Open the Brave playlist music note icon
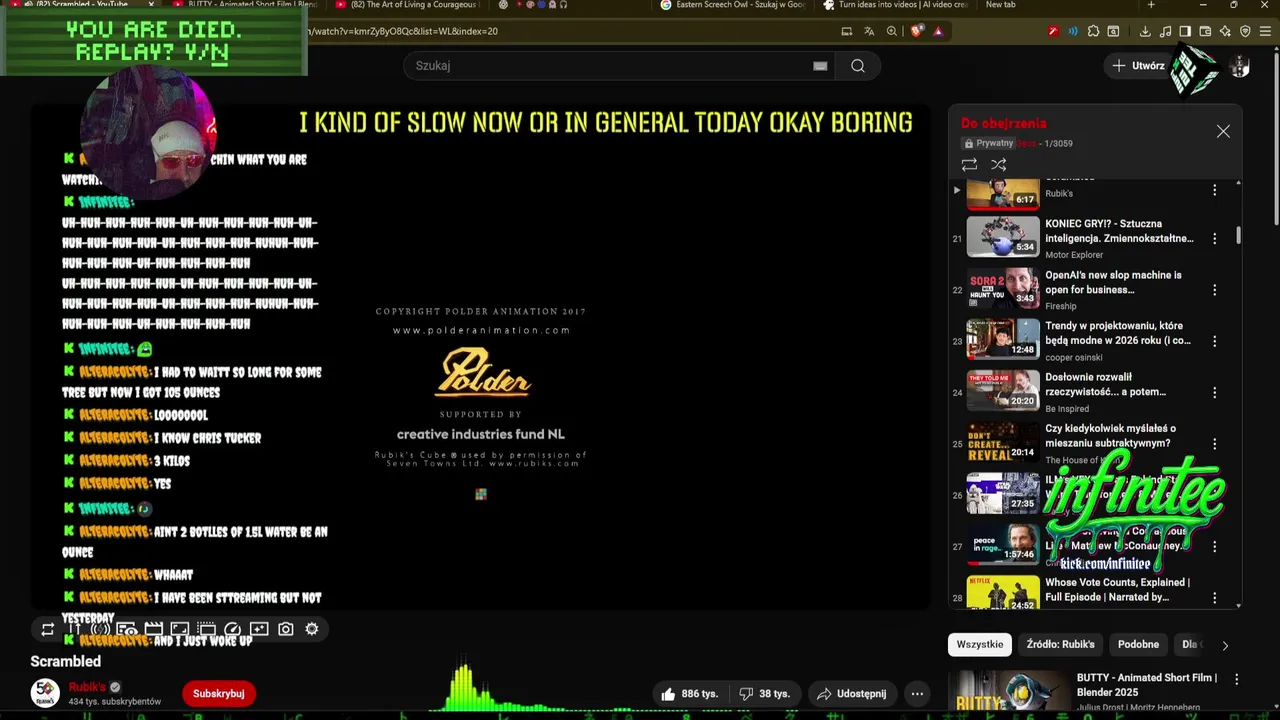 tap(1166, 31)
